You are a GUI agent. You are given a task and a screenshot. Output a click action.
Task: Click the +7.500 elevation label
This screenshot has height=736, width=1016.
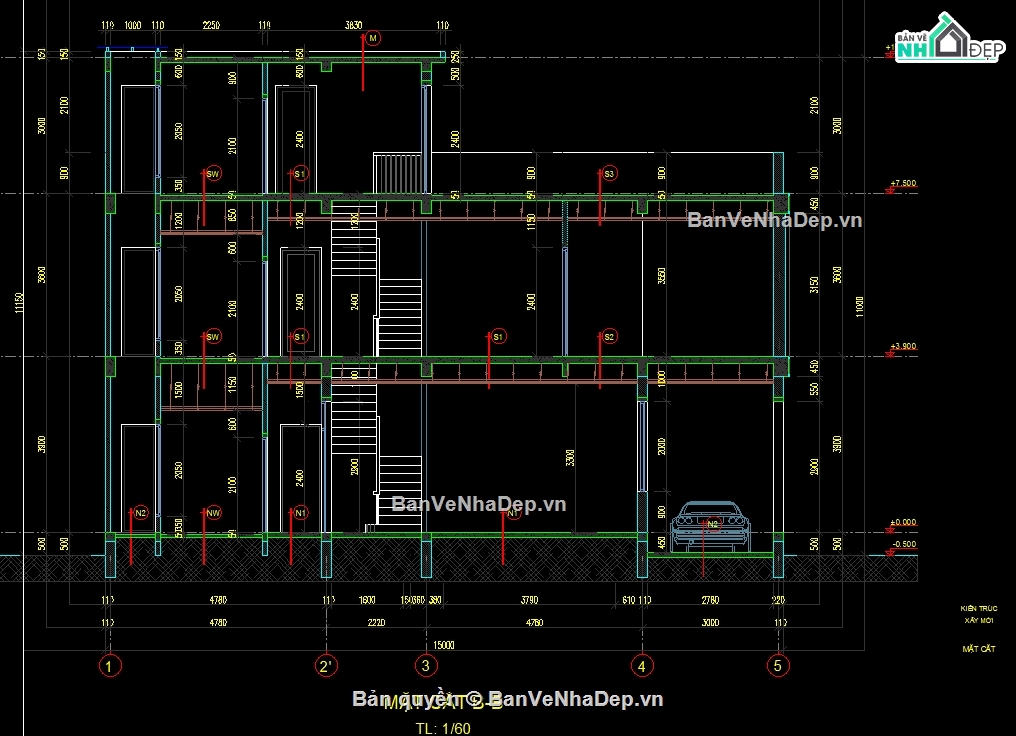click(x=903, y=183)
